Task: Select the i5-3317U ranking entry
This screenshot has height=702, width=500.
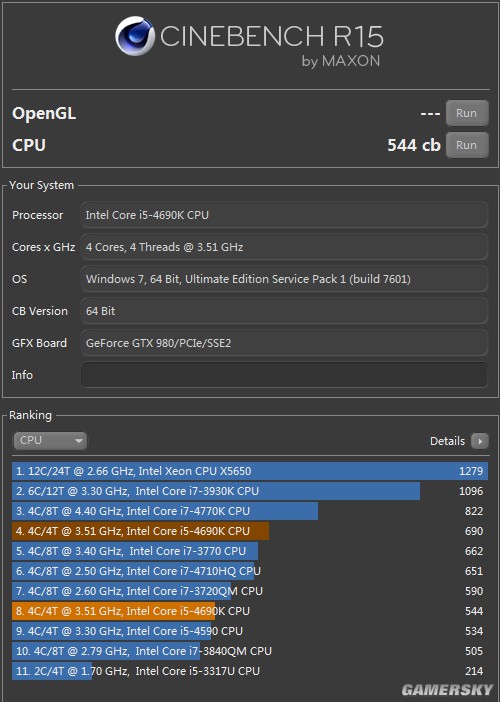Action: (250, 671)
